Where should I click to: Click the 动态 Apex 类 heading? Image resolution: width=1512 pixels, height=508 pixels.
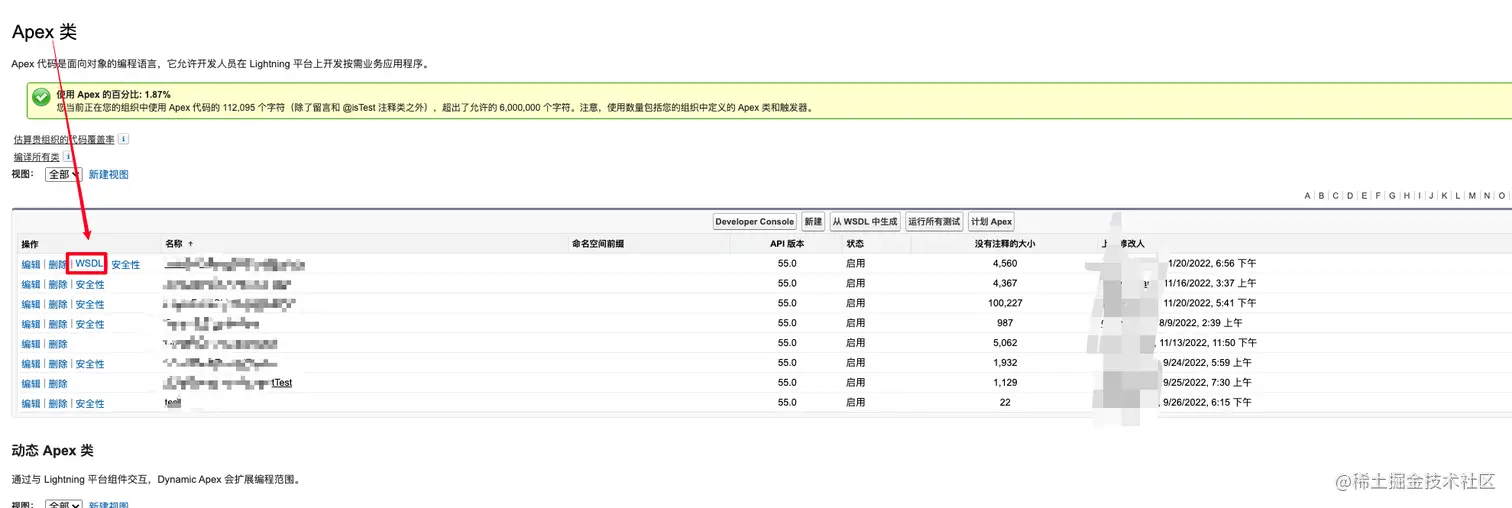click(52, 451)
